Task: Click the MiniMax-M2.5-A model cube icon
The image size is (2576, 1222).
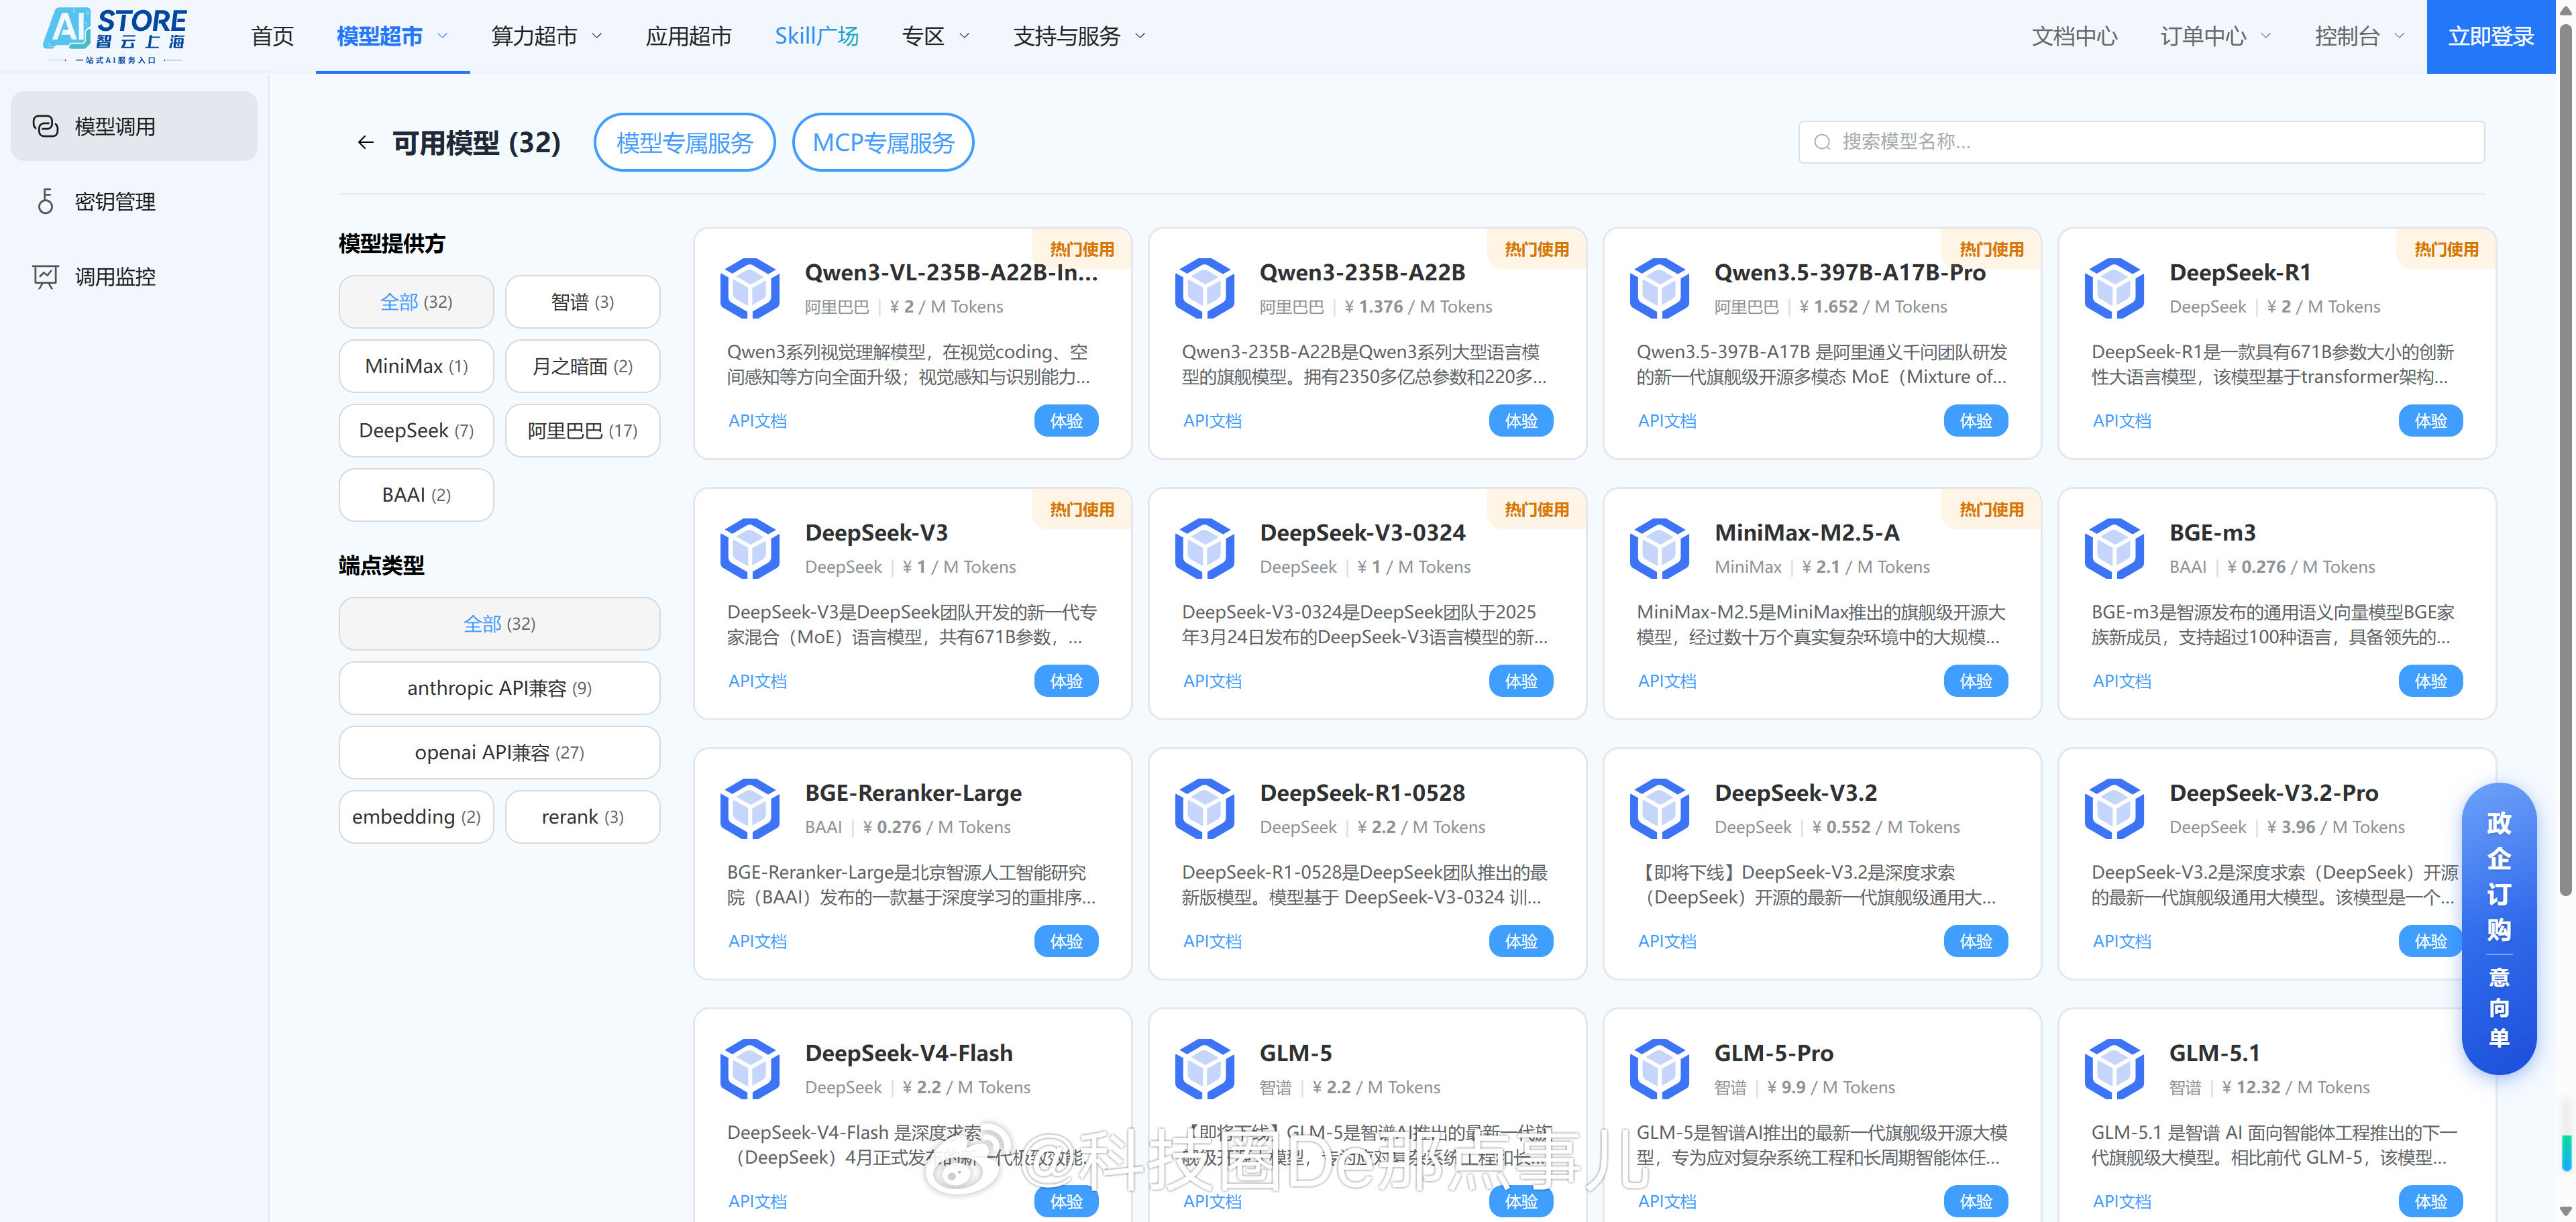Action: (x=1660, y=548)
